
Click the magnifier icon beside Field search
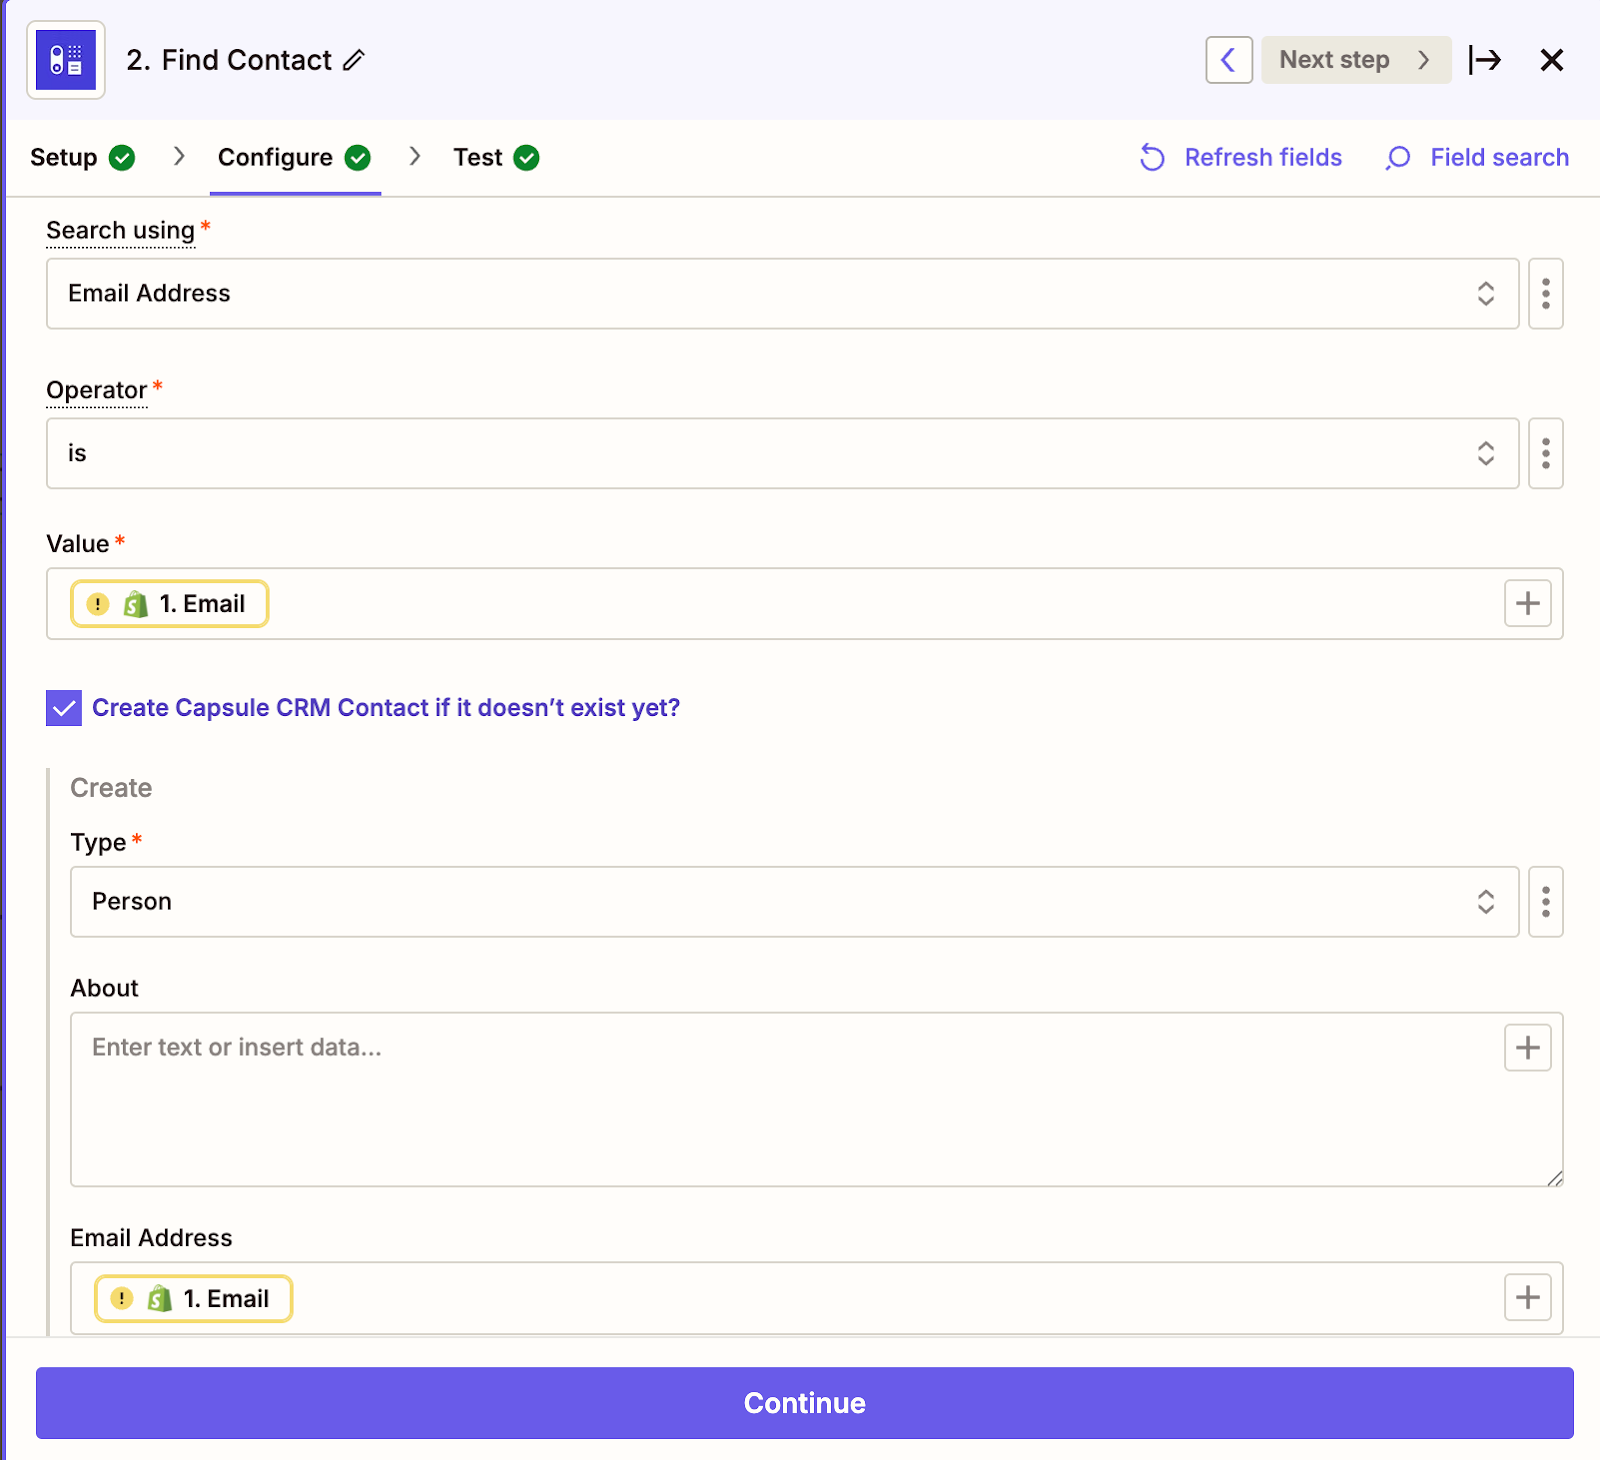[1398, 158]
